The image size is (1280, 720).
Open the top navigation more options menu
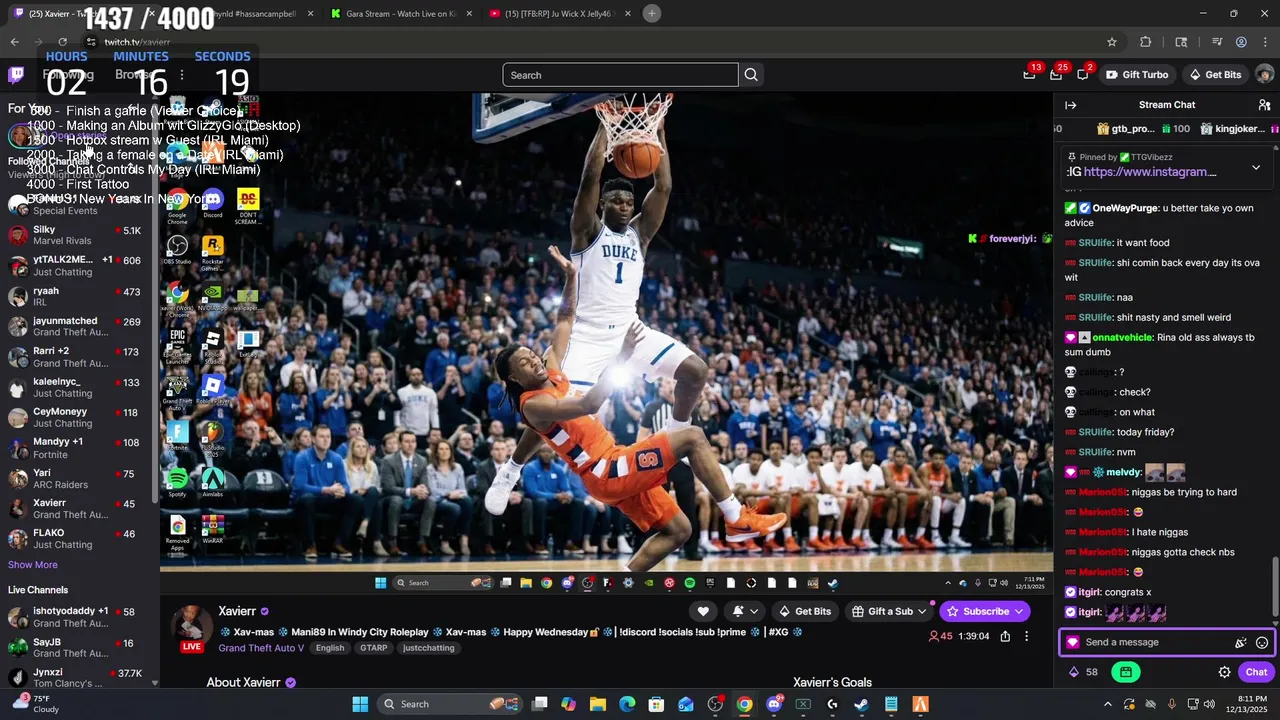pyautogui.click(x=181, y=75)
